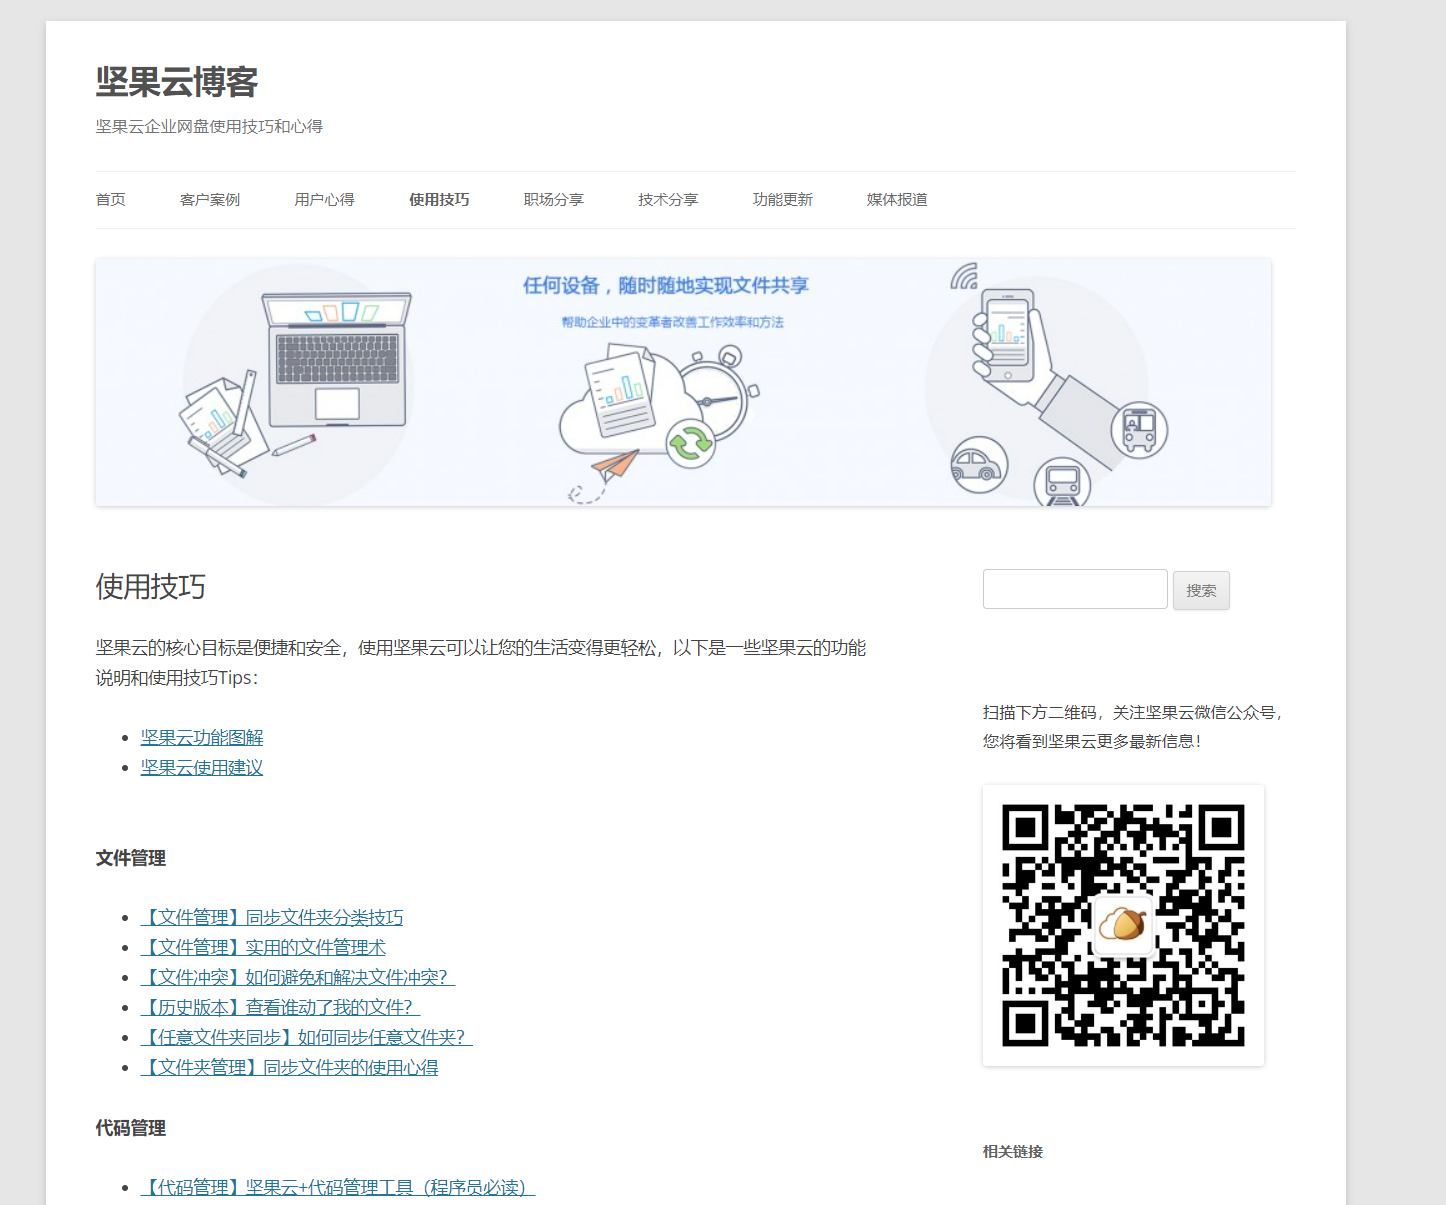Select the 使用技巧 menu item
The image size is (1446, 1205).
439,200
